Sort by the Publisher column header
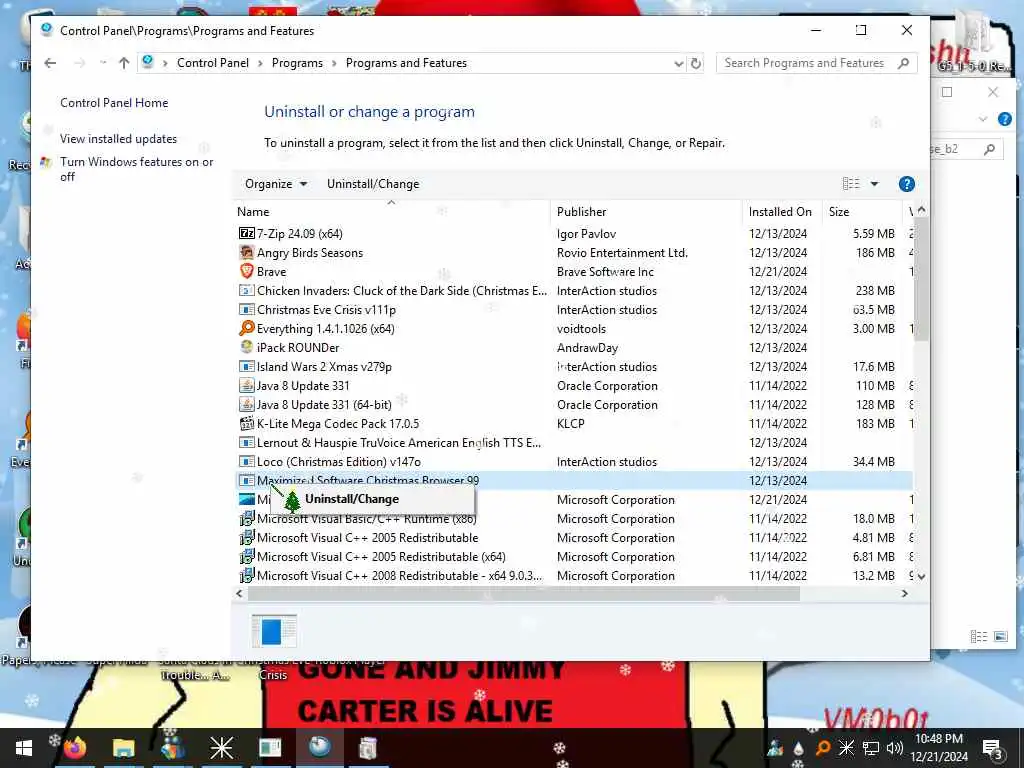The image size is (1024, 768). (x=646, y=212)
